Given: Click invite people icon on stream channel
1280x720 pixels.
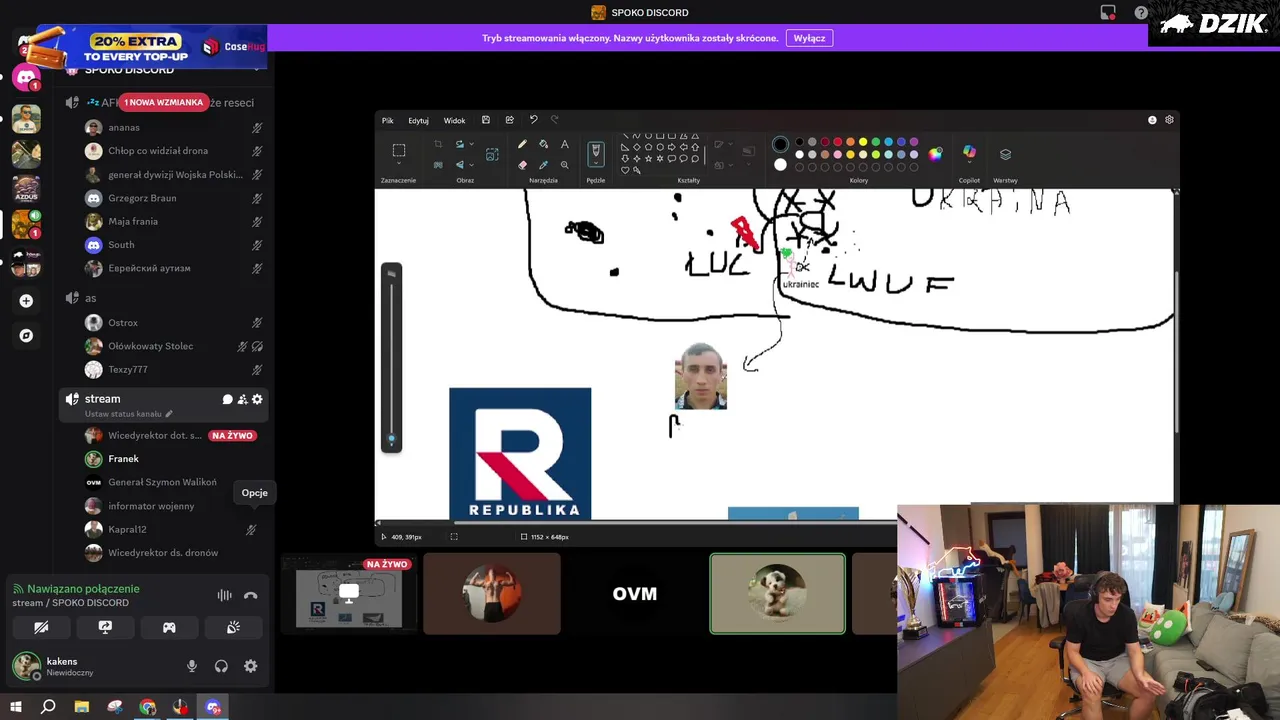Looking at the screenshot, I should (x=242, y=399).
